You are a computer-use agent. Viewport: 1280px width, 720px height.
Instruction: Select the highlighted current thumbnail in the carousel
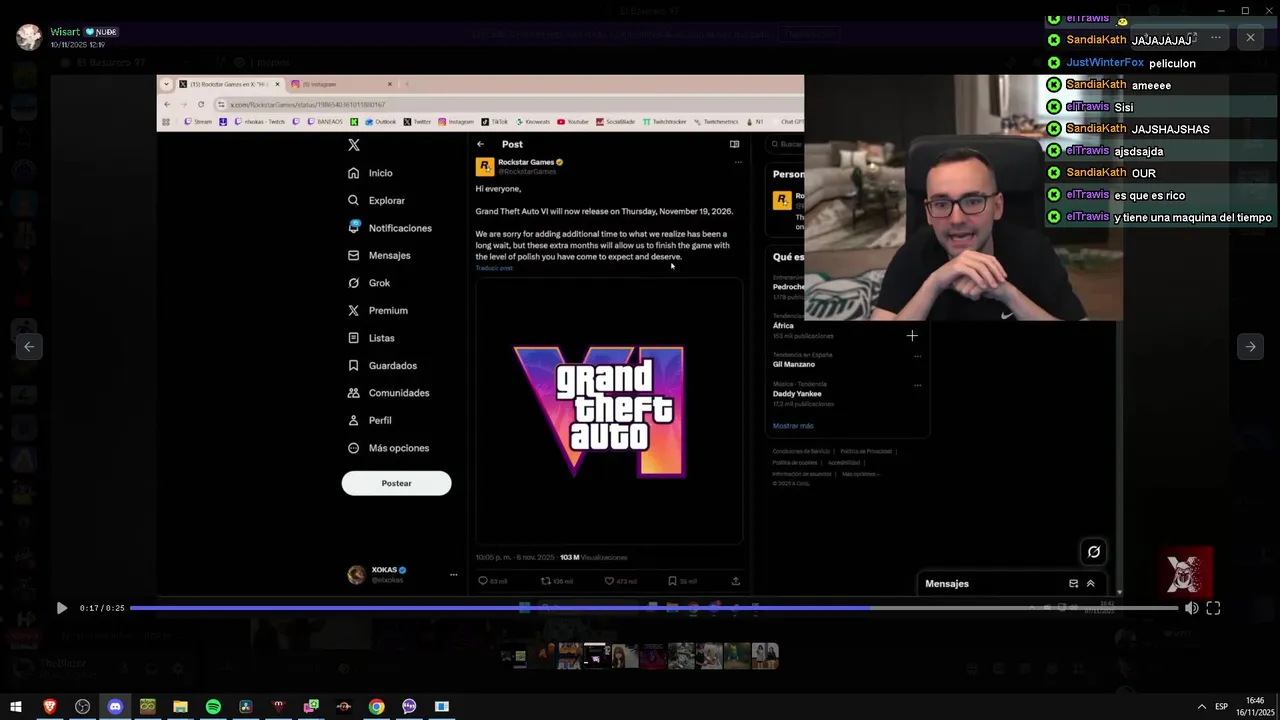[x=595, y=656]
